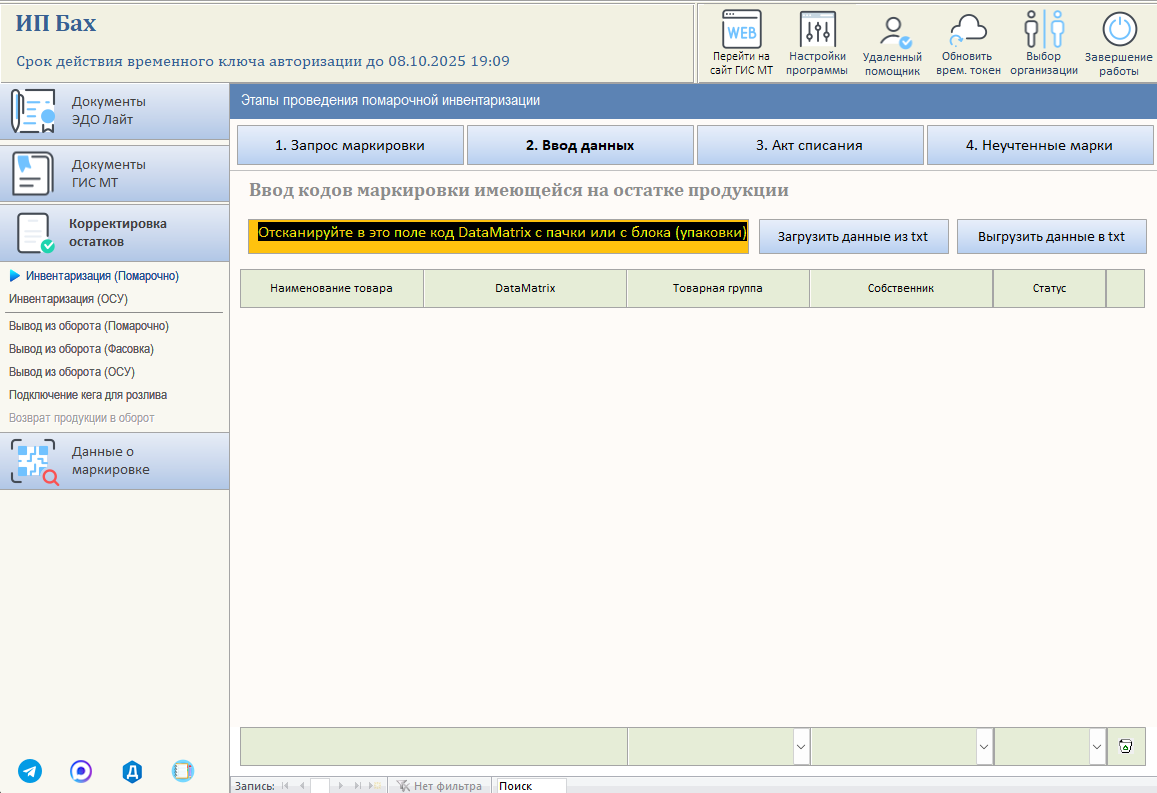Click the Выбор организации caption
The width and height of the screenshot is (1157, 793).
coord(1044,63)
